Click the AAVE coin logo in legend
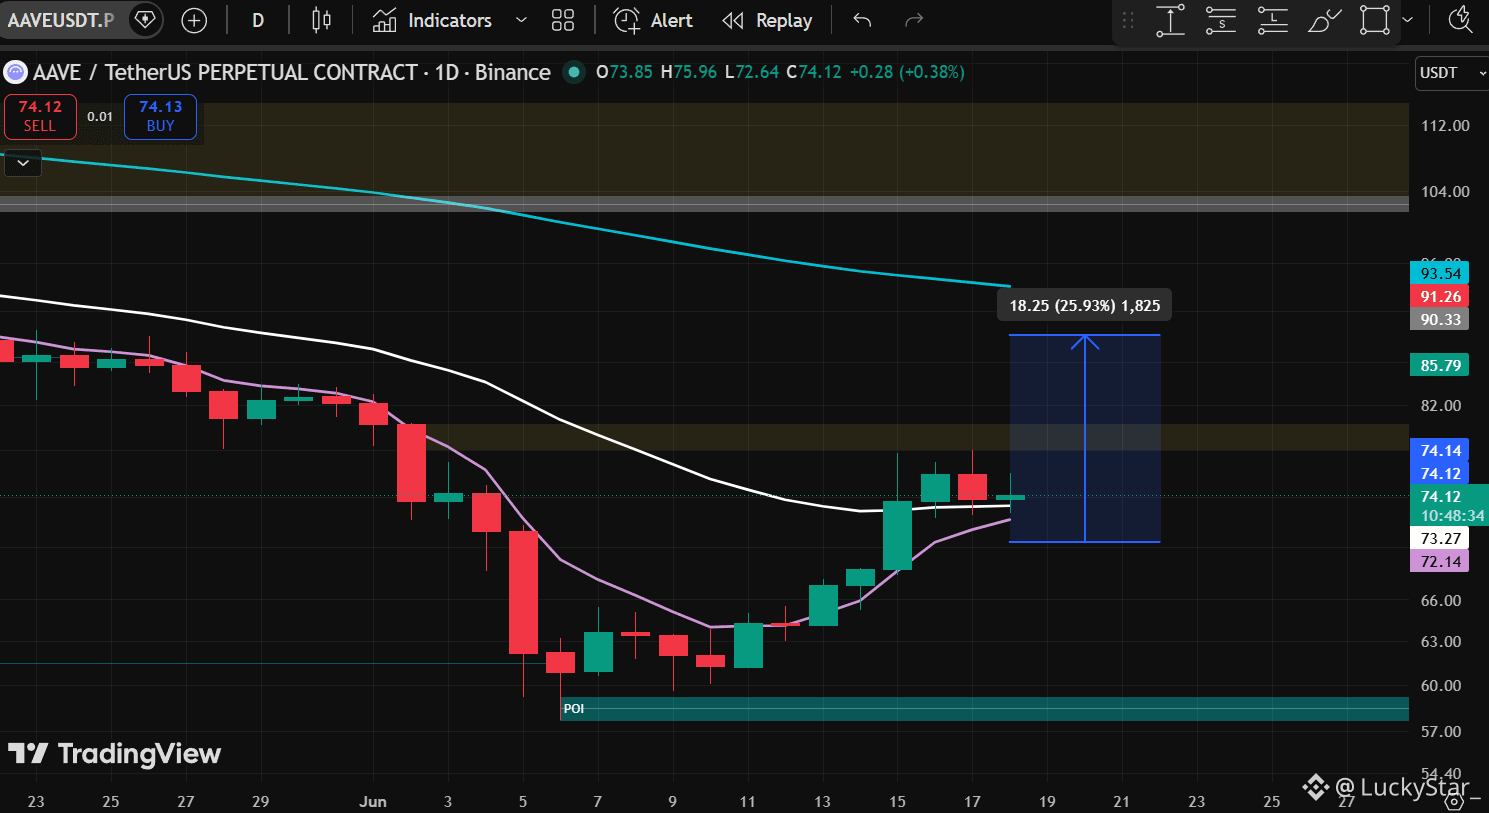Screen dimensions: 1489x813 (x=15, y=72)
